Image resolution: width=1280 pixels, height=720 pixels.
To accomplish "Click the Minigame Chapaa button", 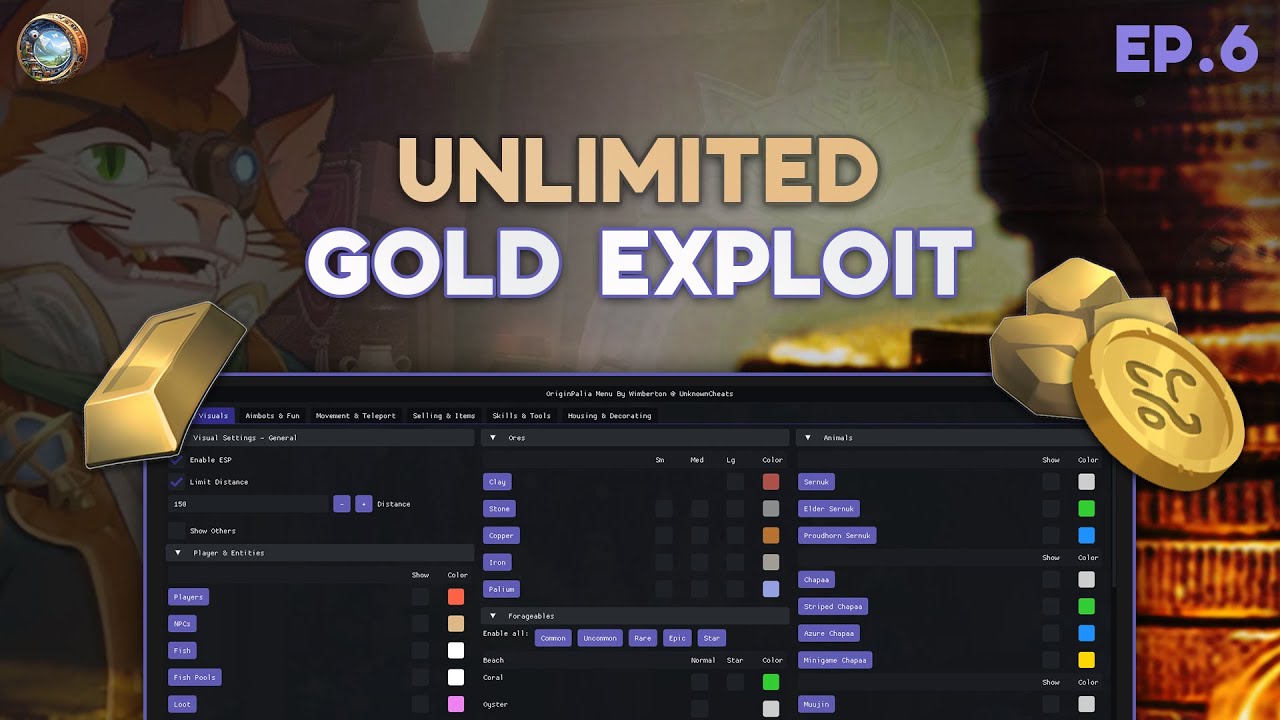I will 835,660.
